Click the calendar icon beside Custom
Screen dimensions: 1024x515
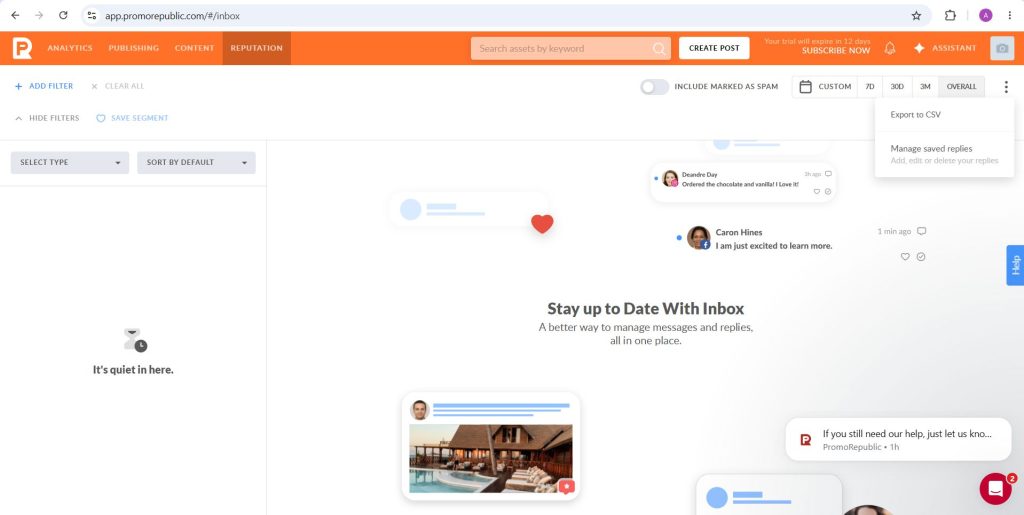(x=806, y=86)
